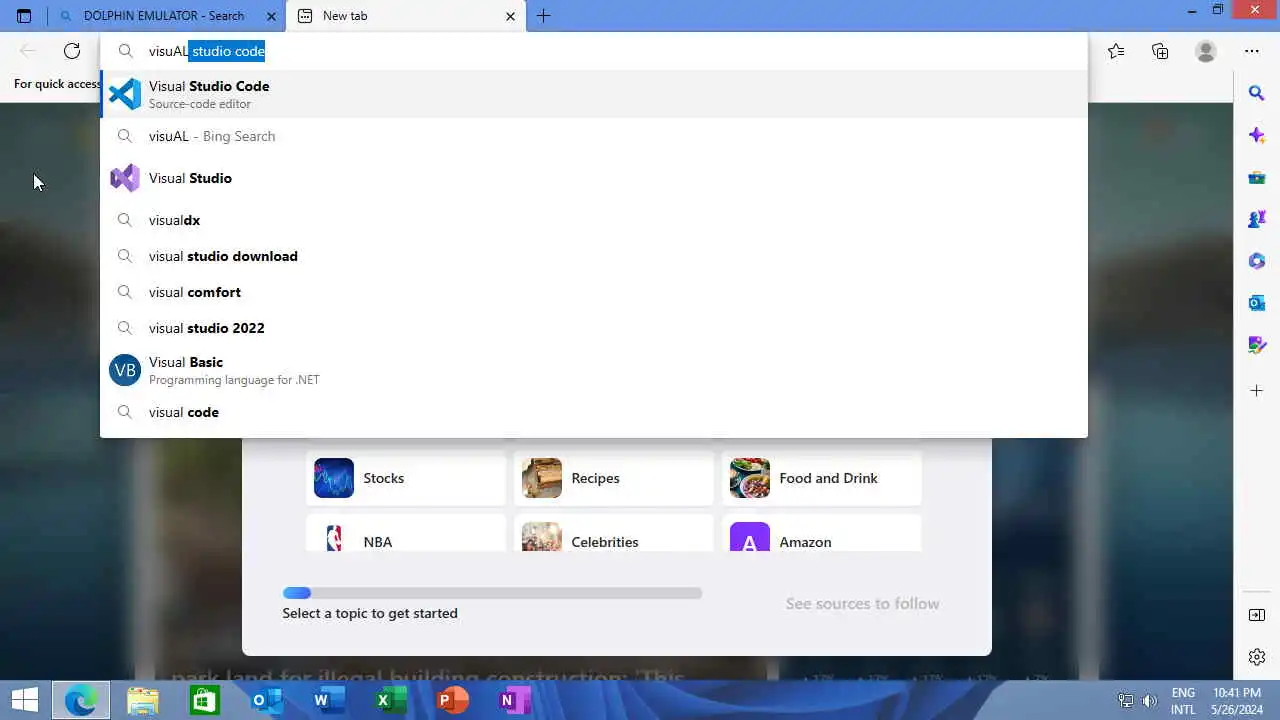Click the Visual Studio Code logo icon

click(125, 94)
